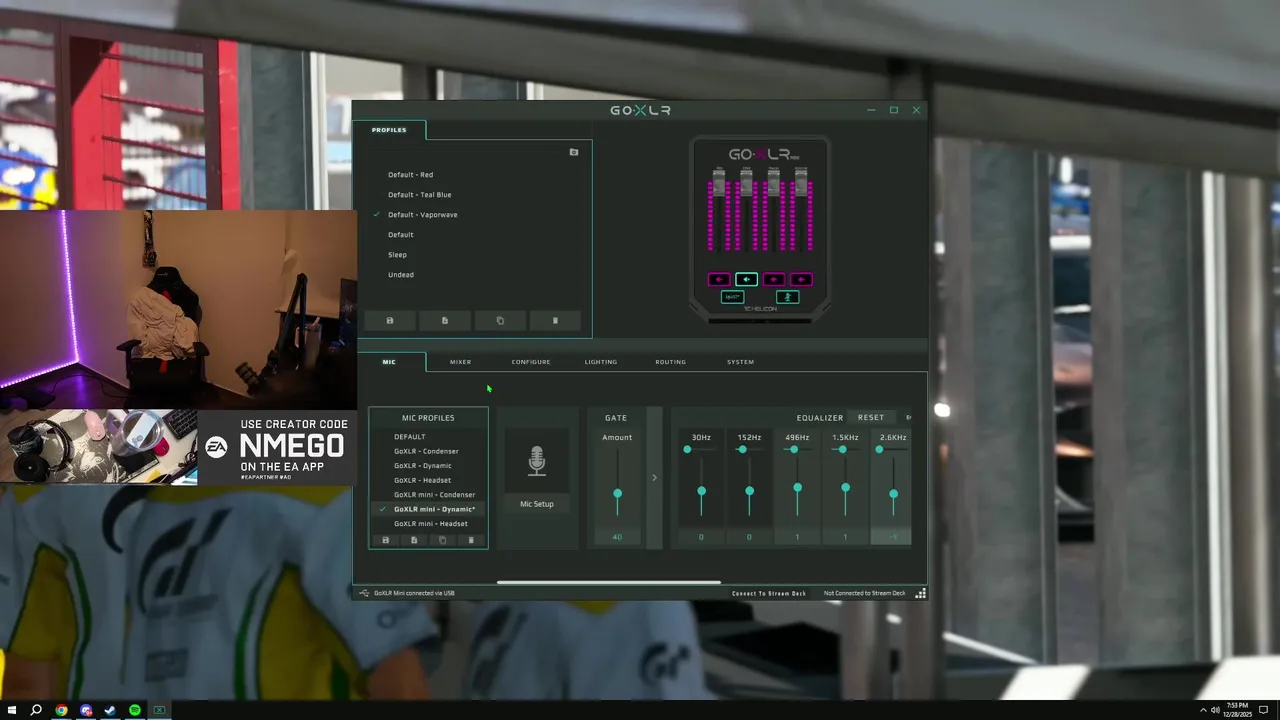Choose GoXLR mini - Dynamic mic profile
This screenshot has height=720, width=1280.
point(435,509)
